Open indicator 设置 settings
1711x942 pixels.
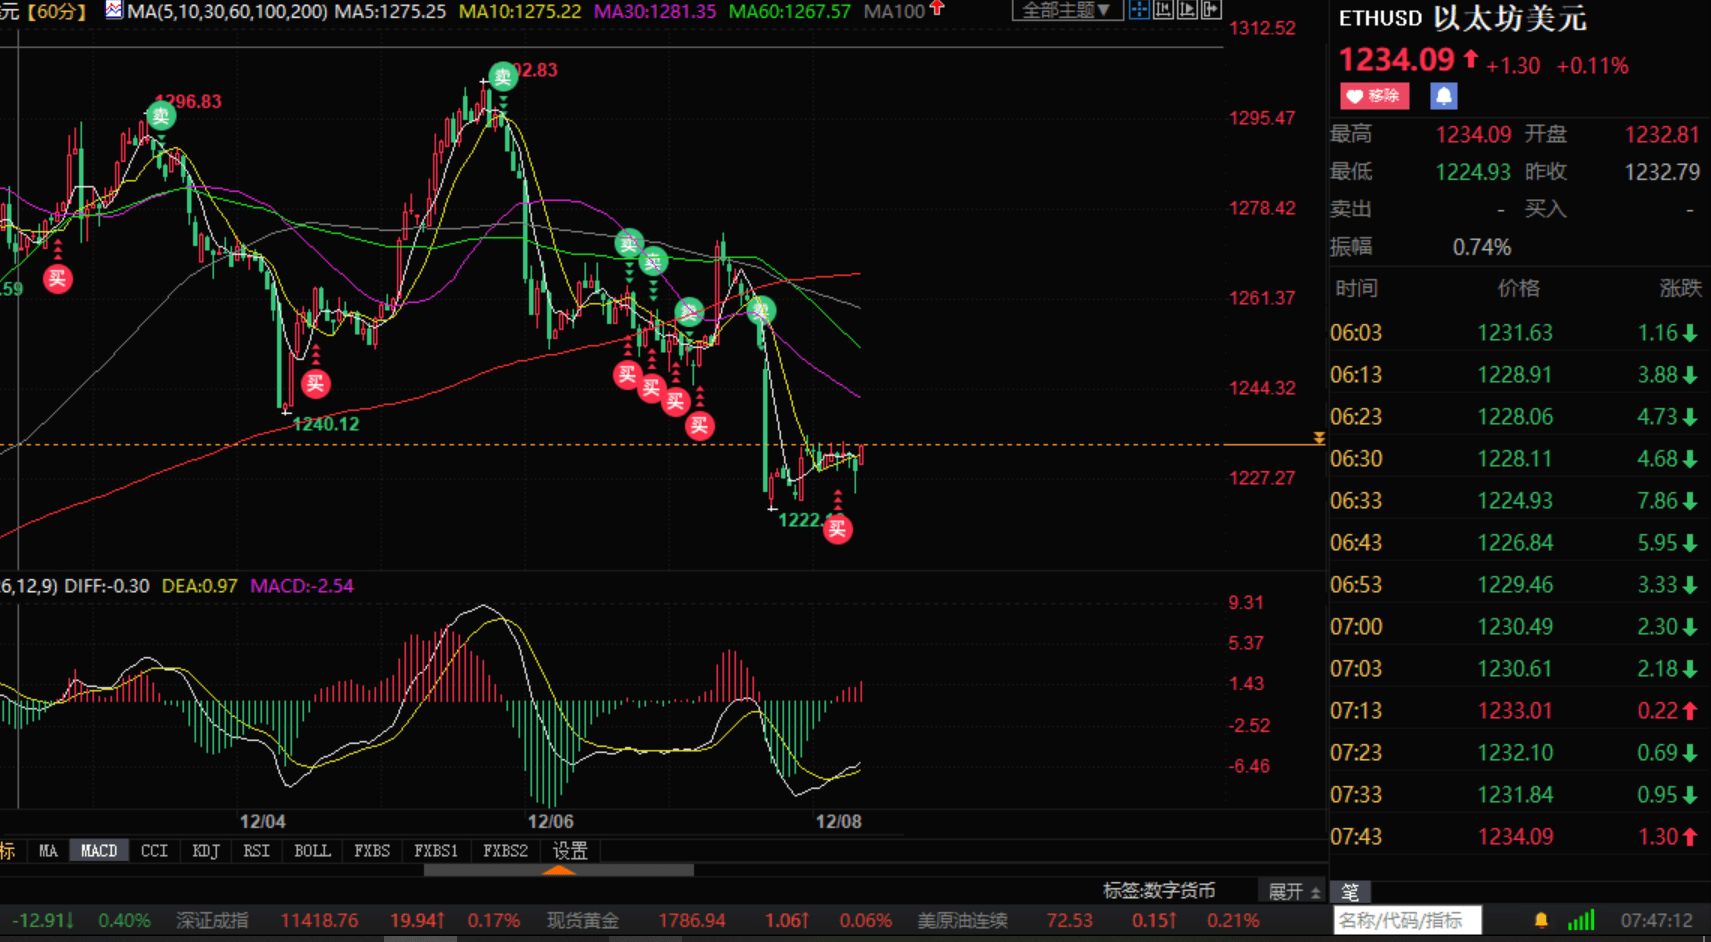[570, 851]
